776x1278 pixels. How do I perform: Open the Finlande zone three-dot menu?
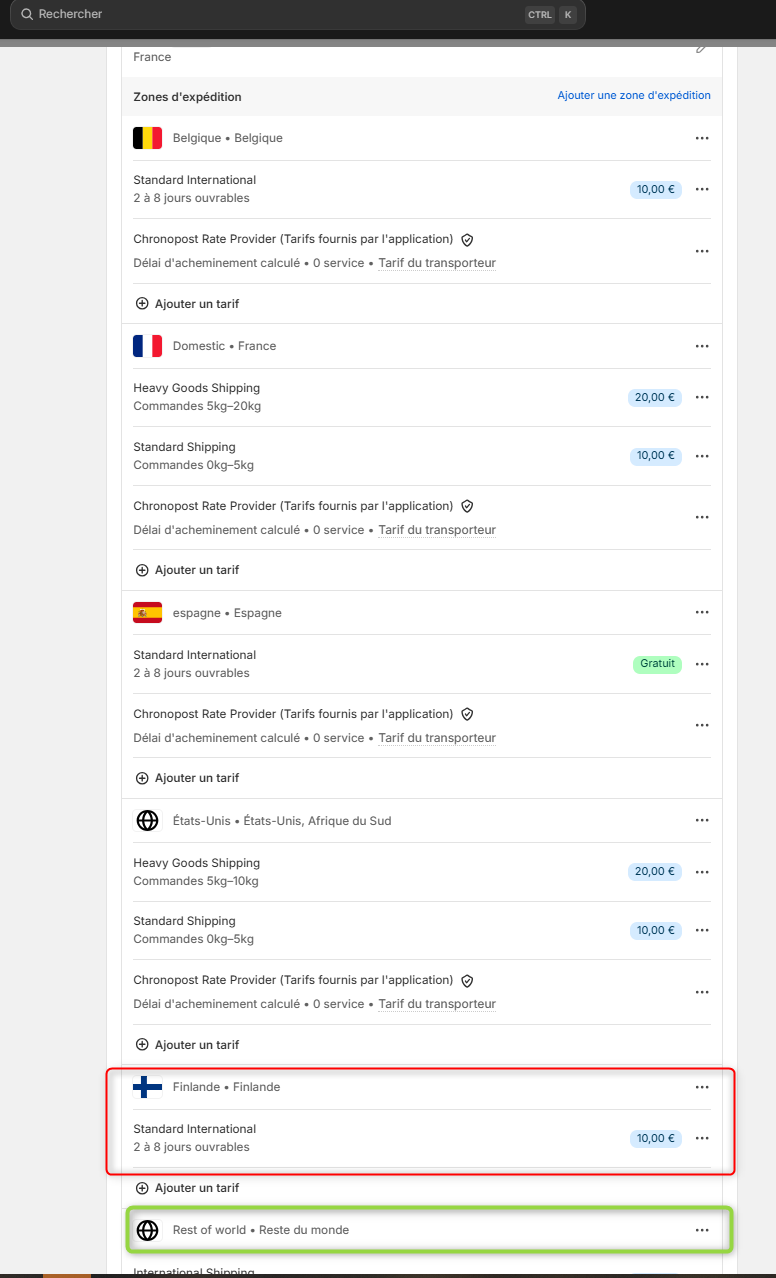(702, 1087)
